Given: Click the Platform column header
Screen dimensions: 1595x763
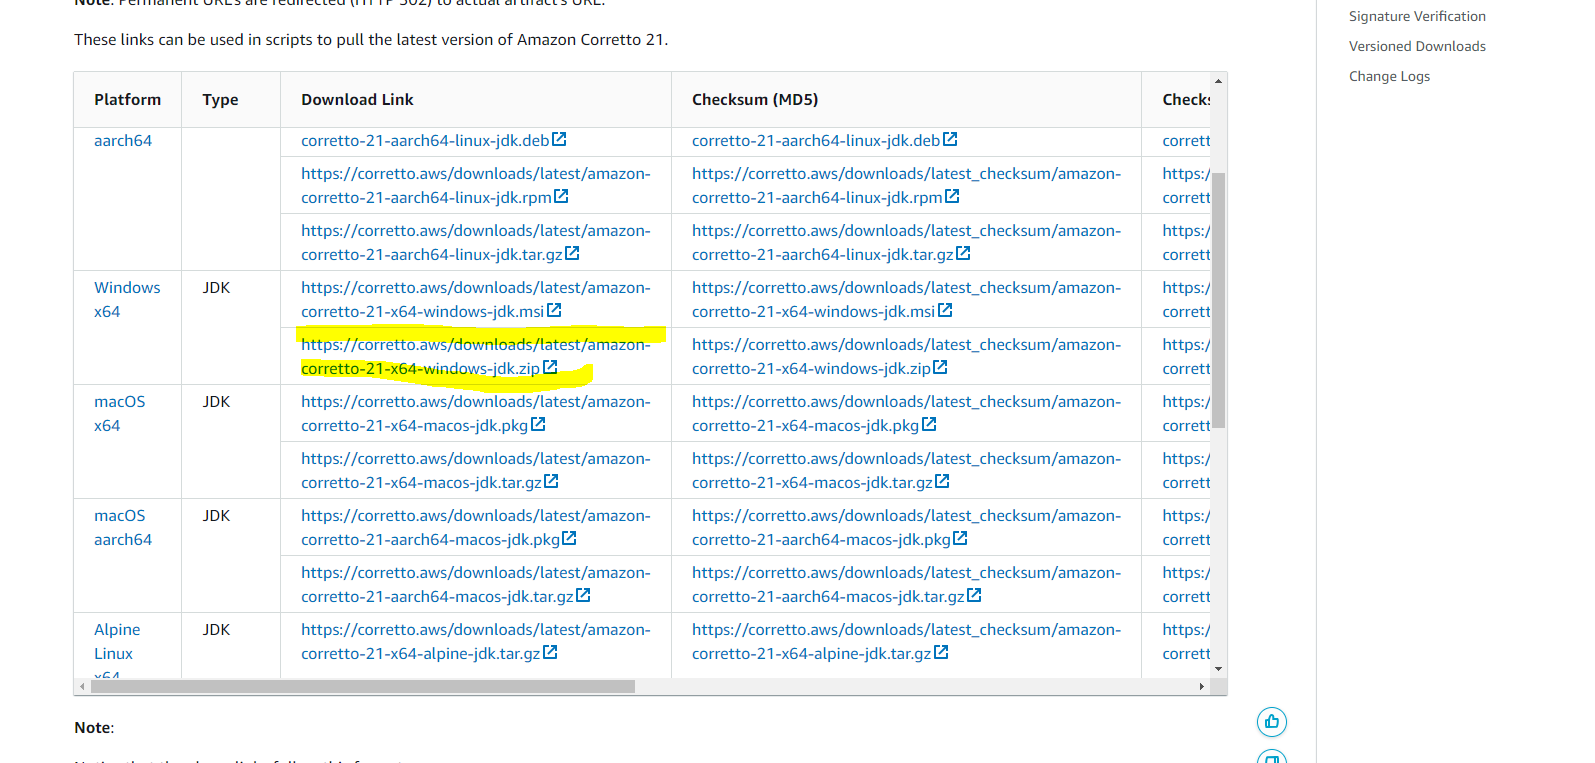Looking at the screenshot, I should (127, 99).
